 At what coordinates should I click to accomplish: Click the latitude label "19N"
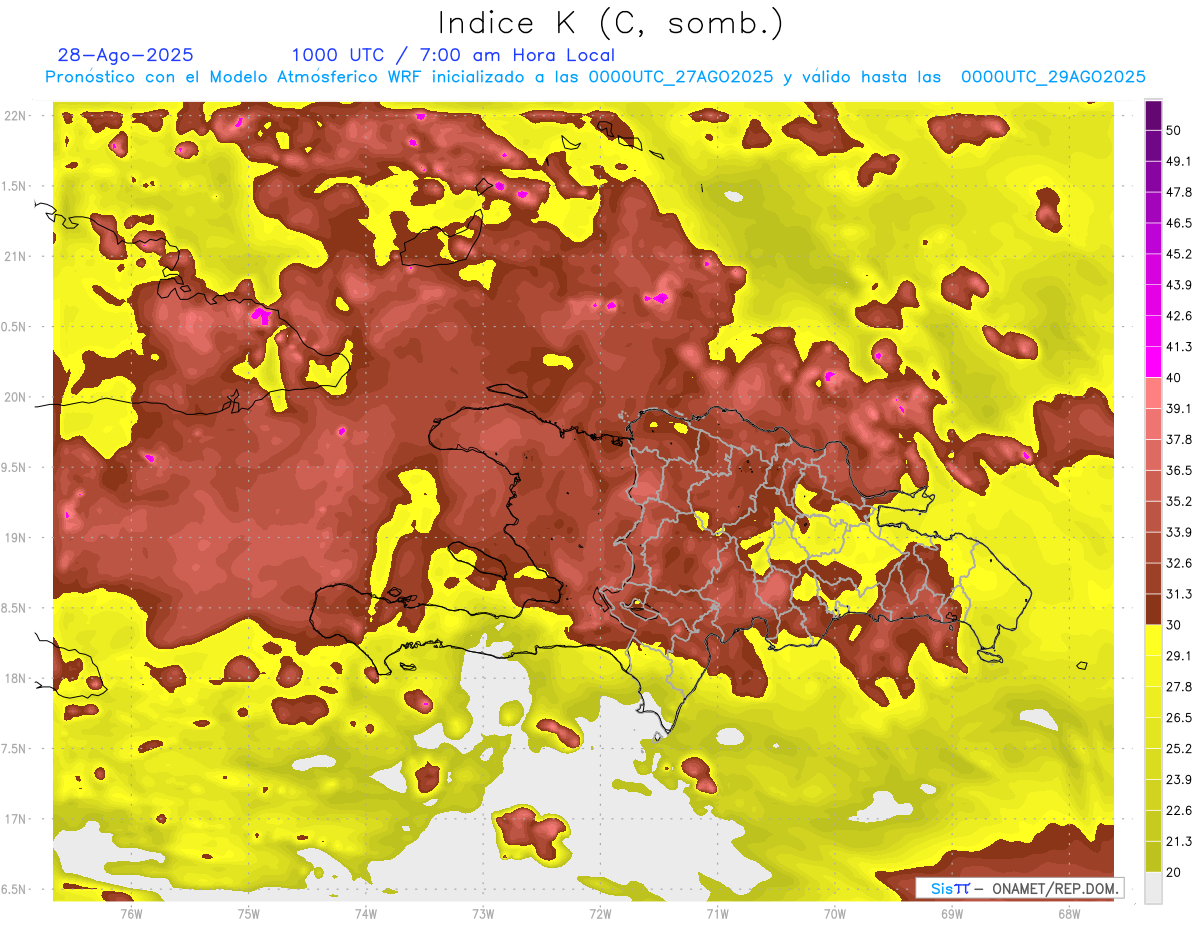17,537
